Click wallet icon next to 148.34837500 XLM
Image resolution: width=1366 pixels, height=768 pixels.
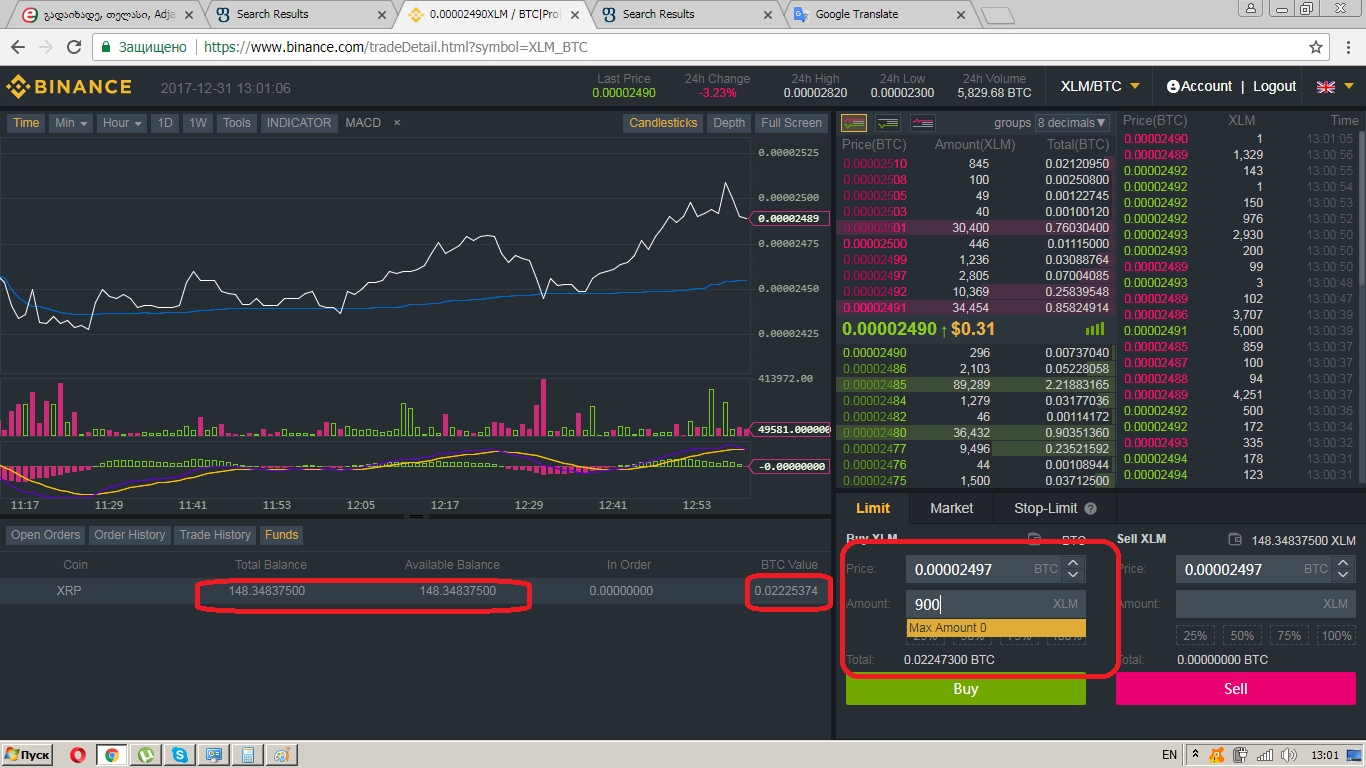point(1235,540)
